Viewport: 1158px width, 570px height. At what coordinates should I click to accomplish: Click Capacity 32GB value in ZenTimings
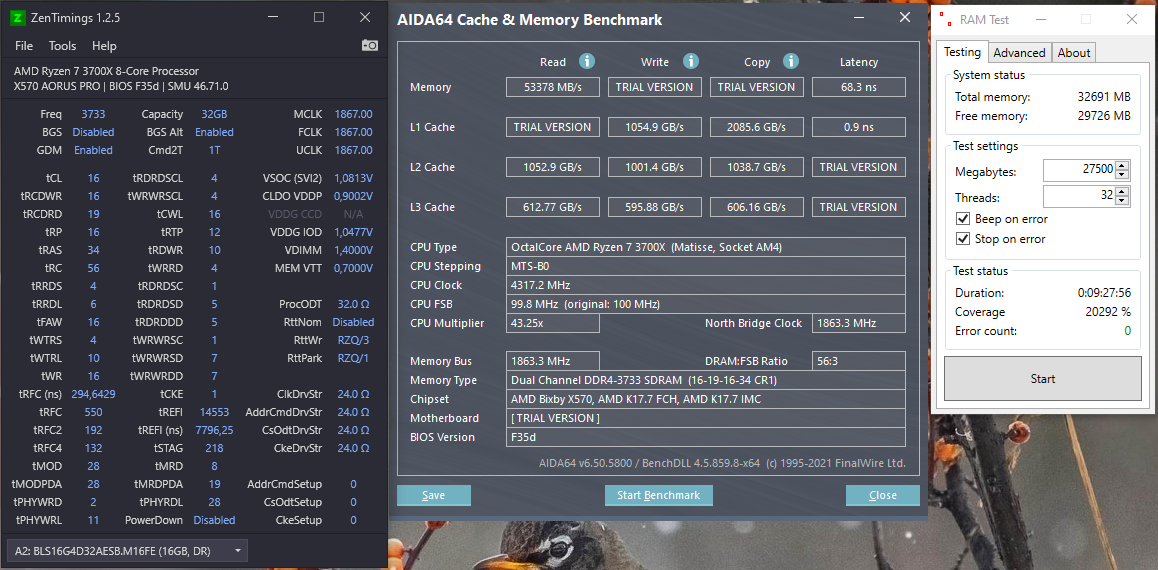click(214, 114)
